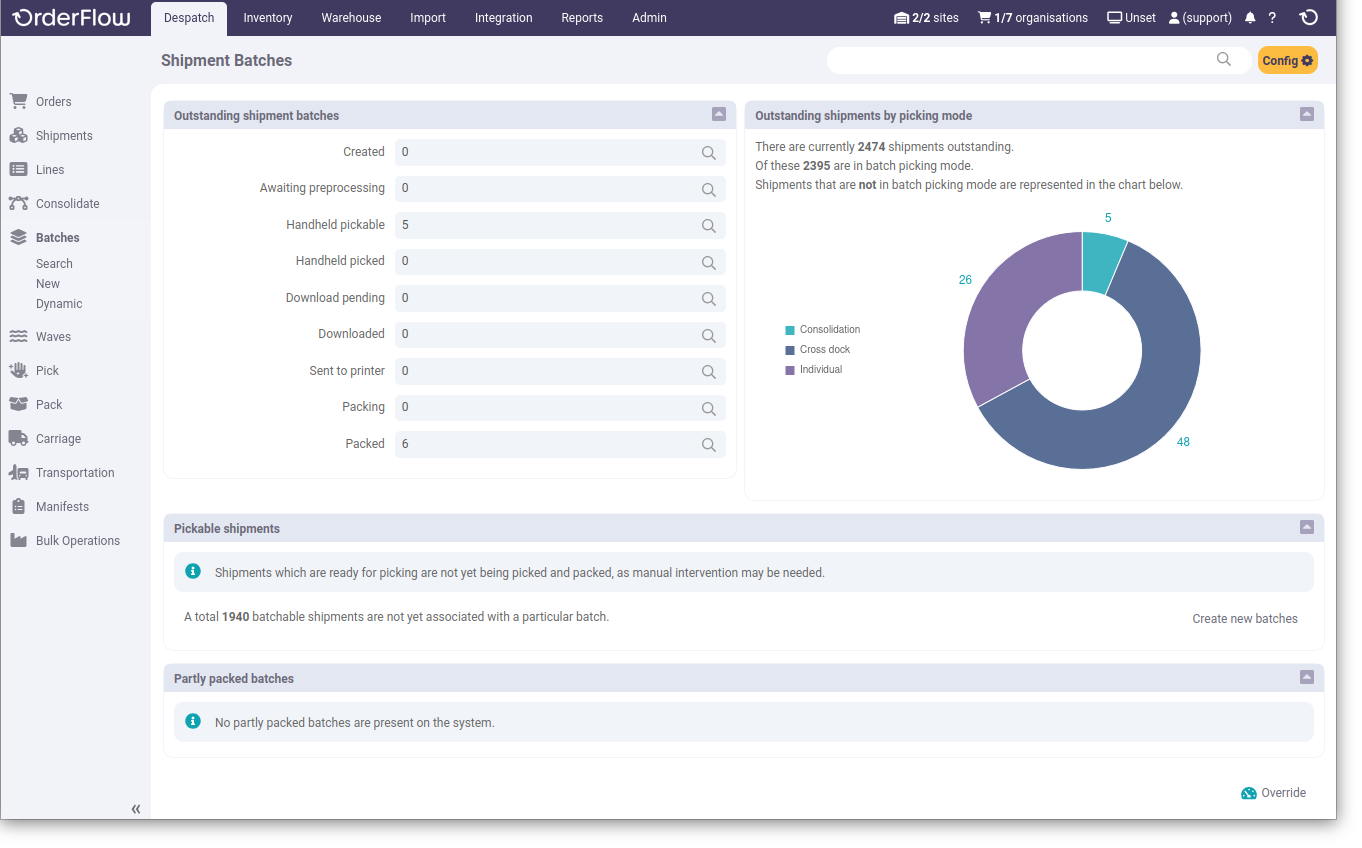Select Shipments from the sidebar

[66, 135]
